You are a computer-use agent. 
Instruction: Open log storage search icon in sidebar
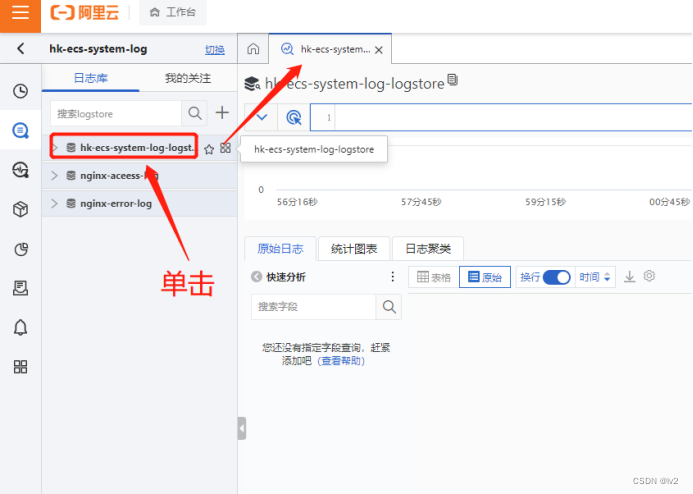click(x=20, y=130)
